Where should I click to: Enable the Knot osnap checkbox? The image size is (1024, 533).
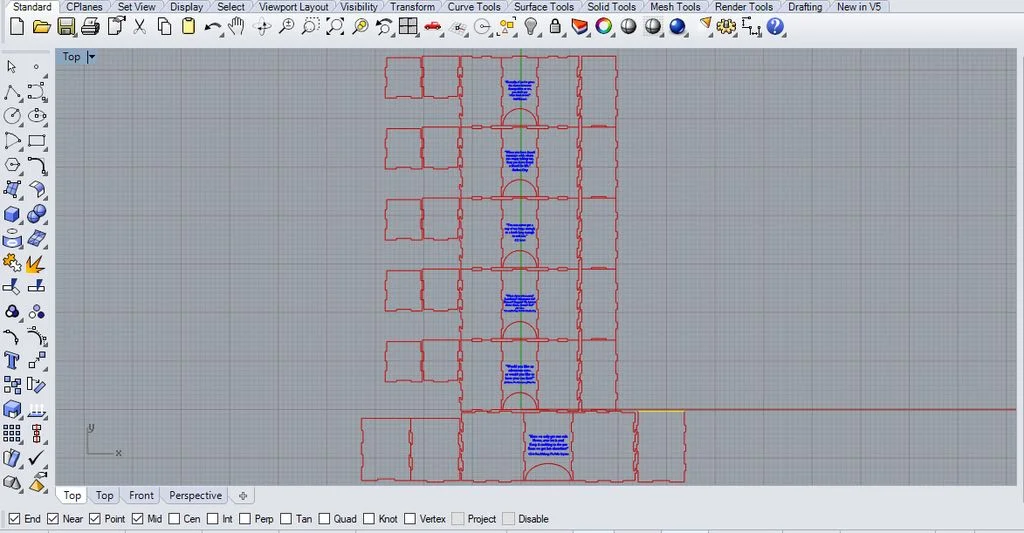[369, 519]
